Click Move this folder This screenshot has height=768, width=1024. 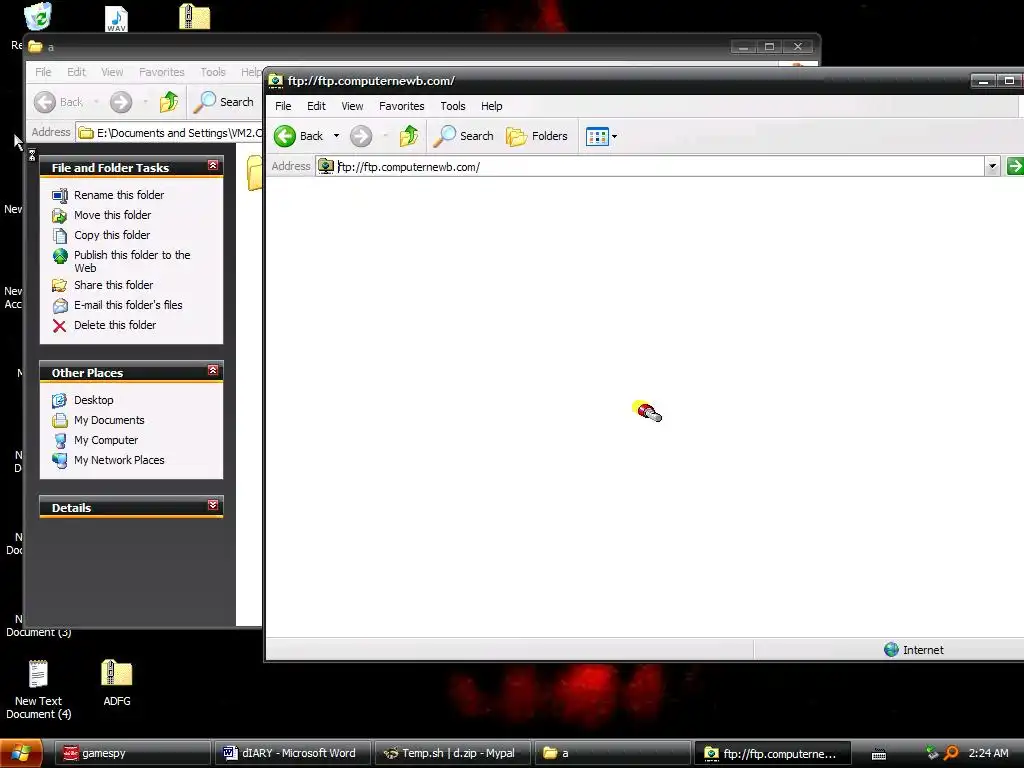click(x=112, y=215)
